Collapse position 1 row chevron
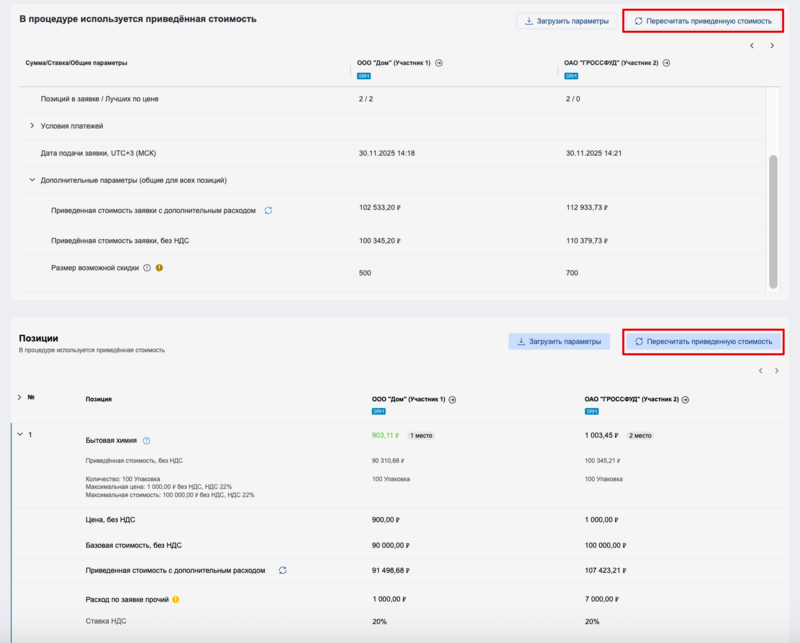The image size is (800, 643). 19,434
